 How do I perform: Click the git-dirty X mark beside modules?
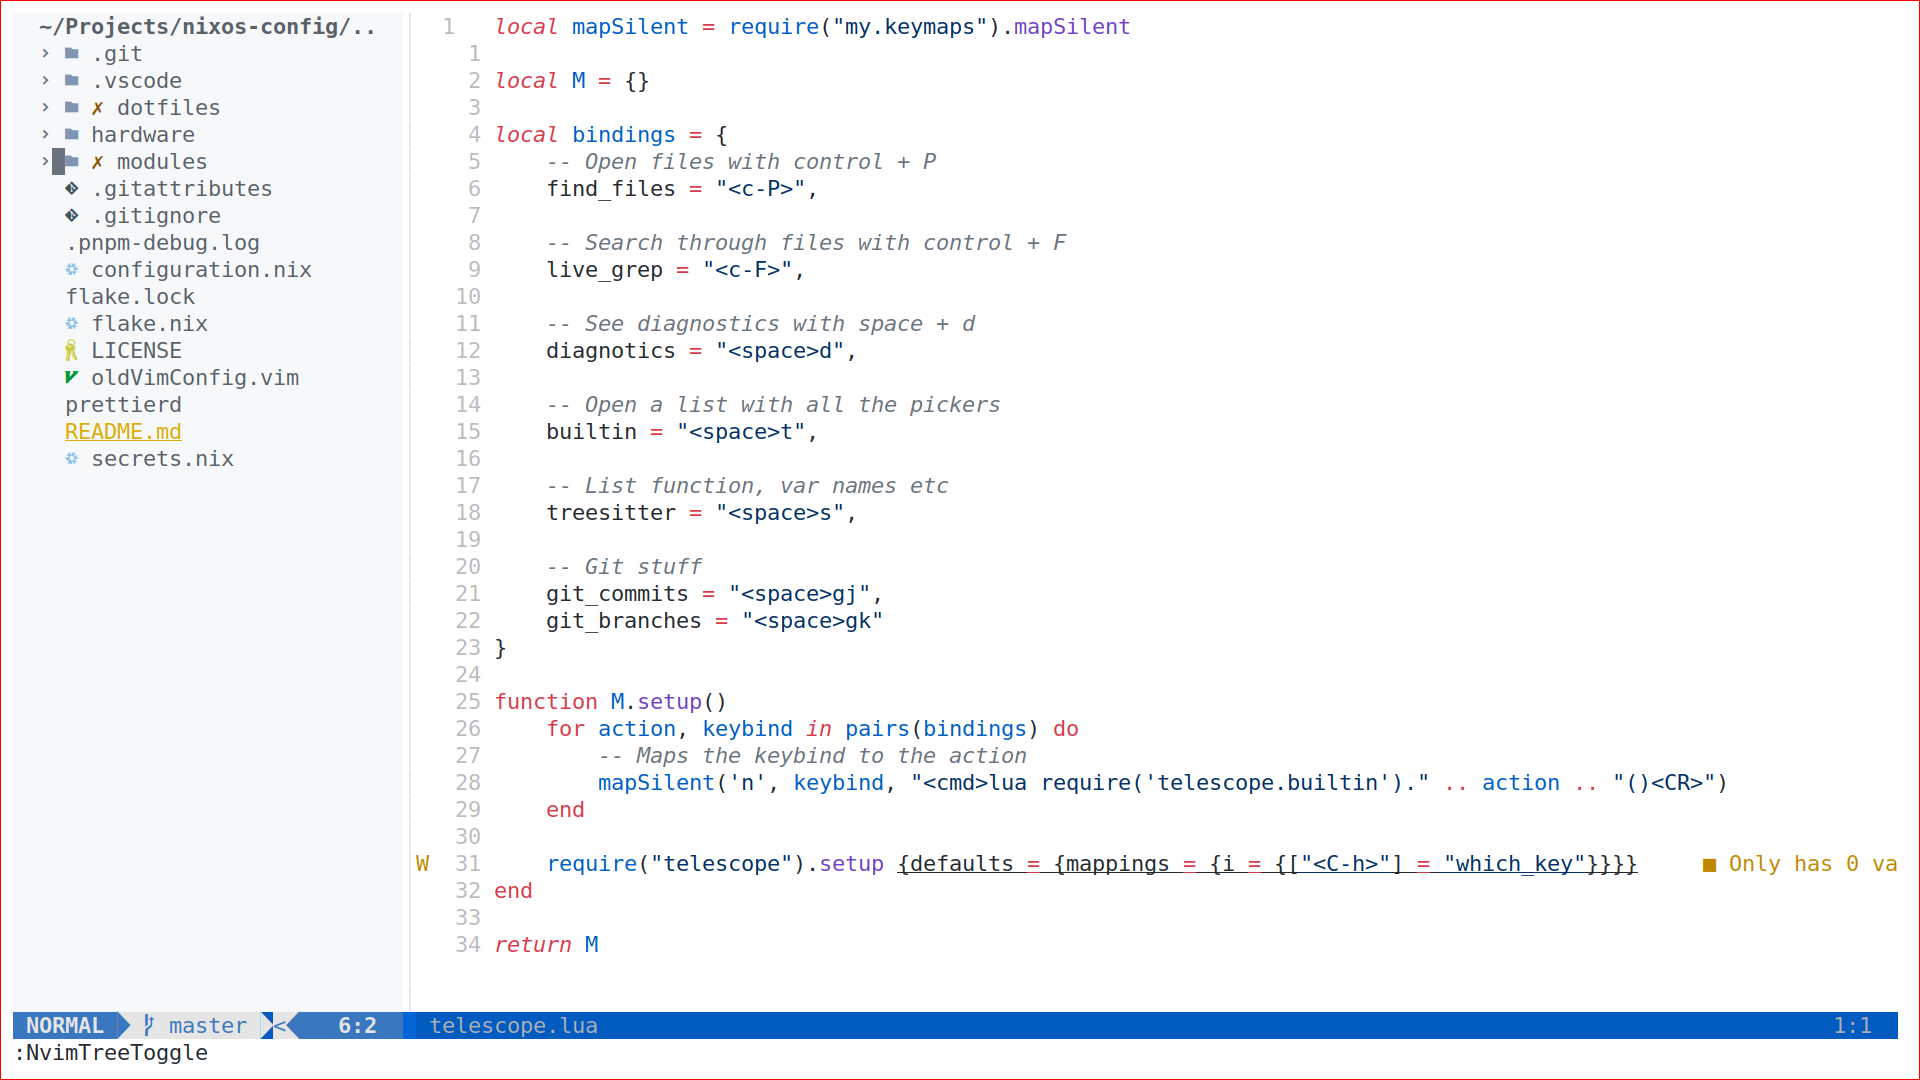pyautogui.click(x=97, y=162)
